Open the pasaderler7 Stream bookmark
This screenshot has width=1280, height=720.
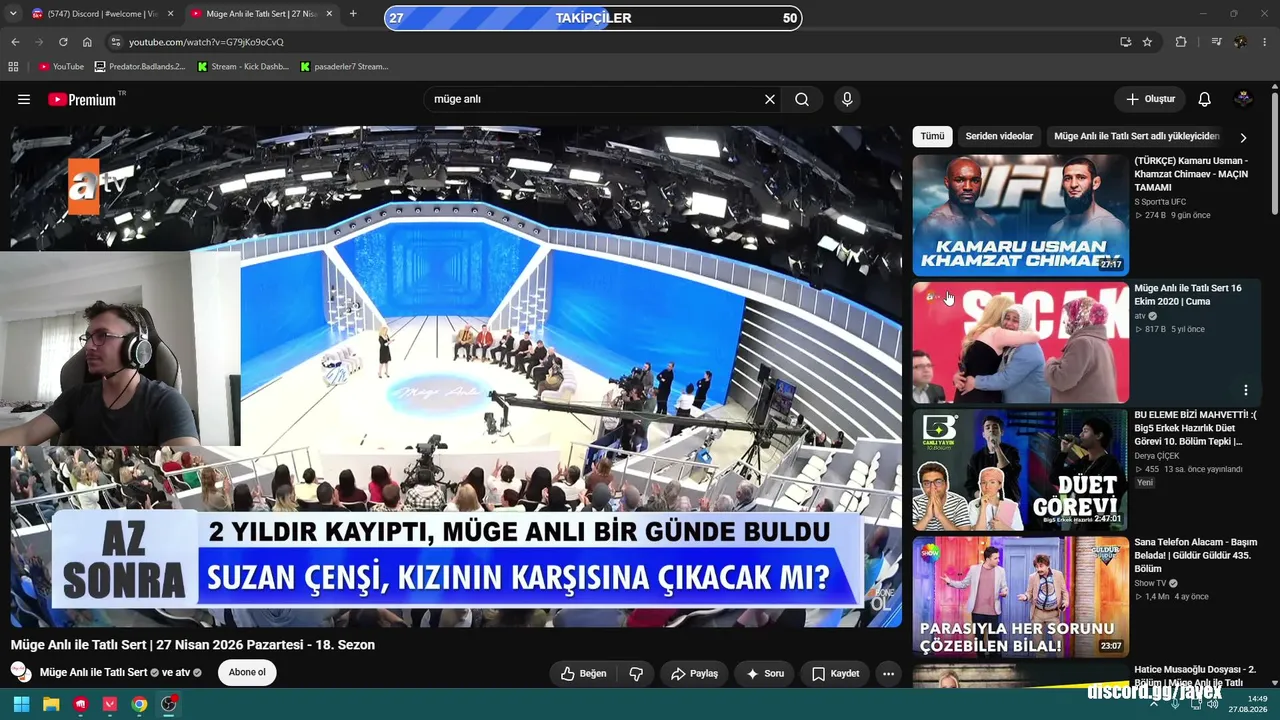click(344, 67)
